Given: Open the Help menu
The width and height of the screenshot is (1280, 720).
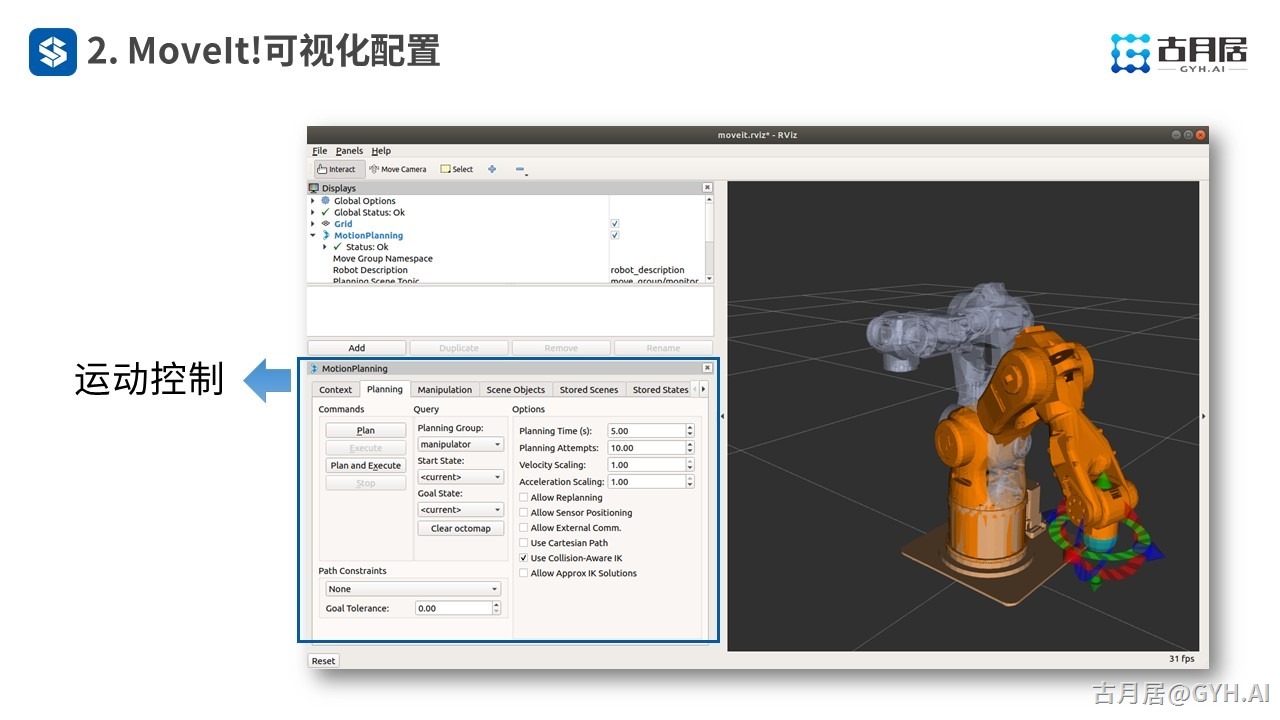Looking at the screenshot, I should tap(381, 151).
